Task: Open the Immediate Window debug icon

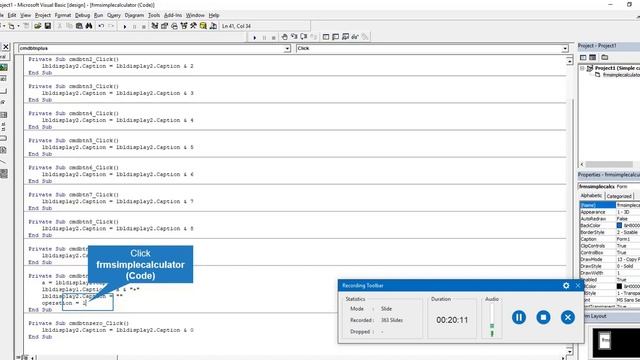Action: pos(336,37)
